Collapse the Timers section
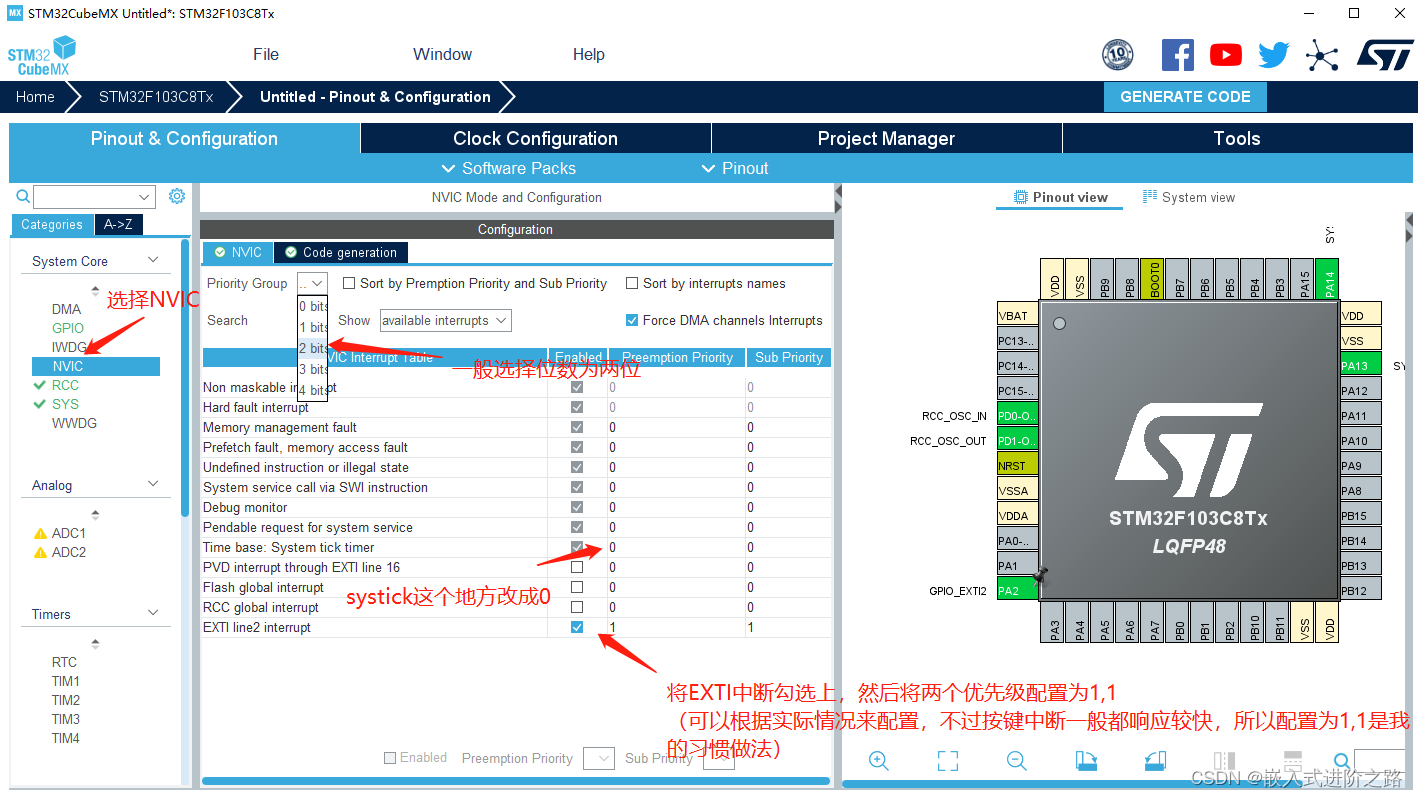This screenshot has width=1418, height=798. 153,613
